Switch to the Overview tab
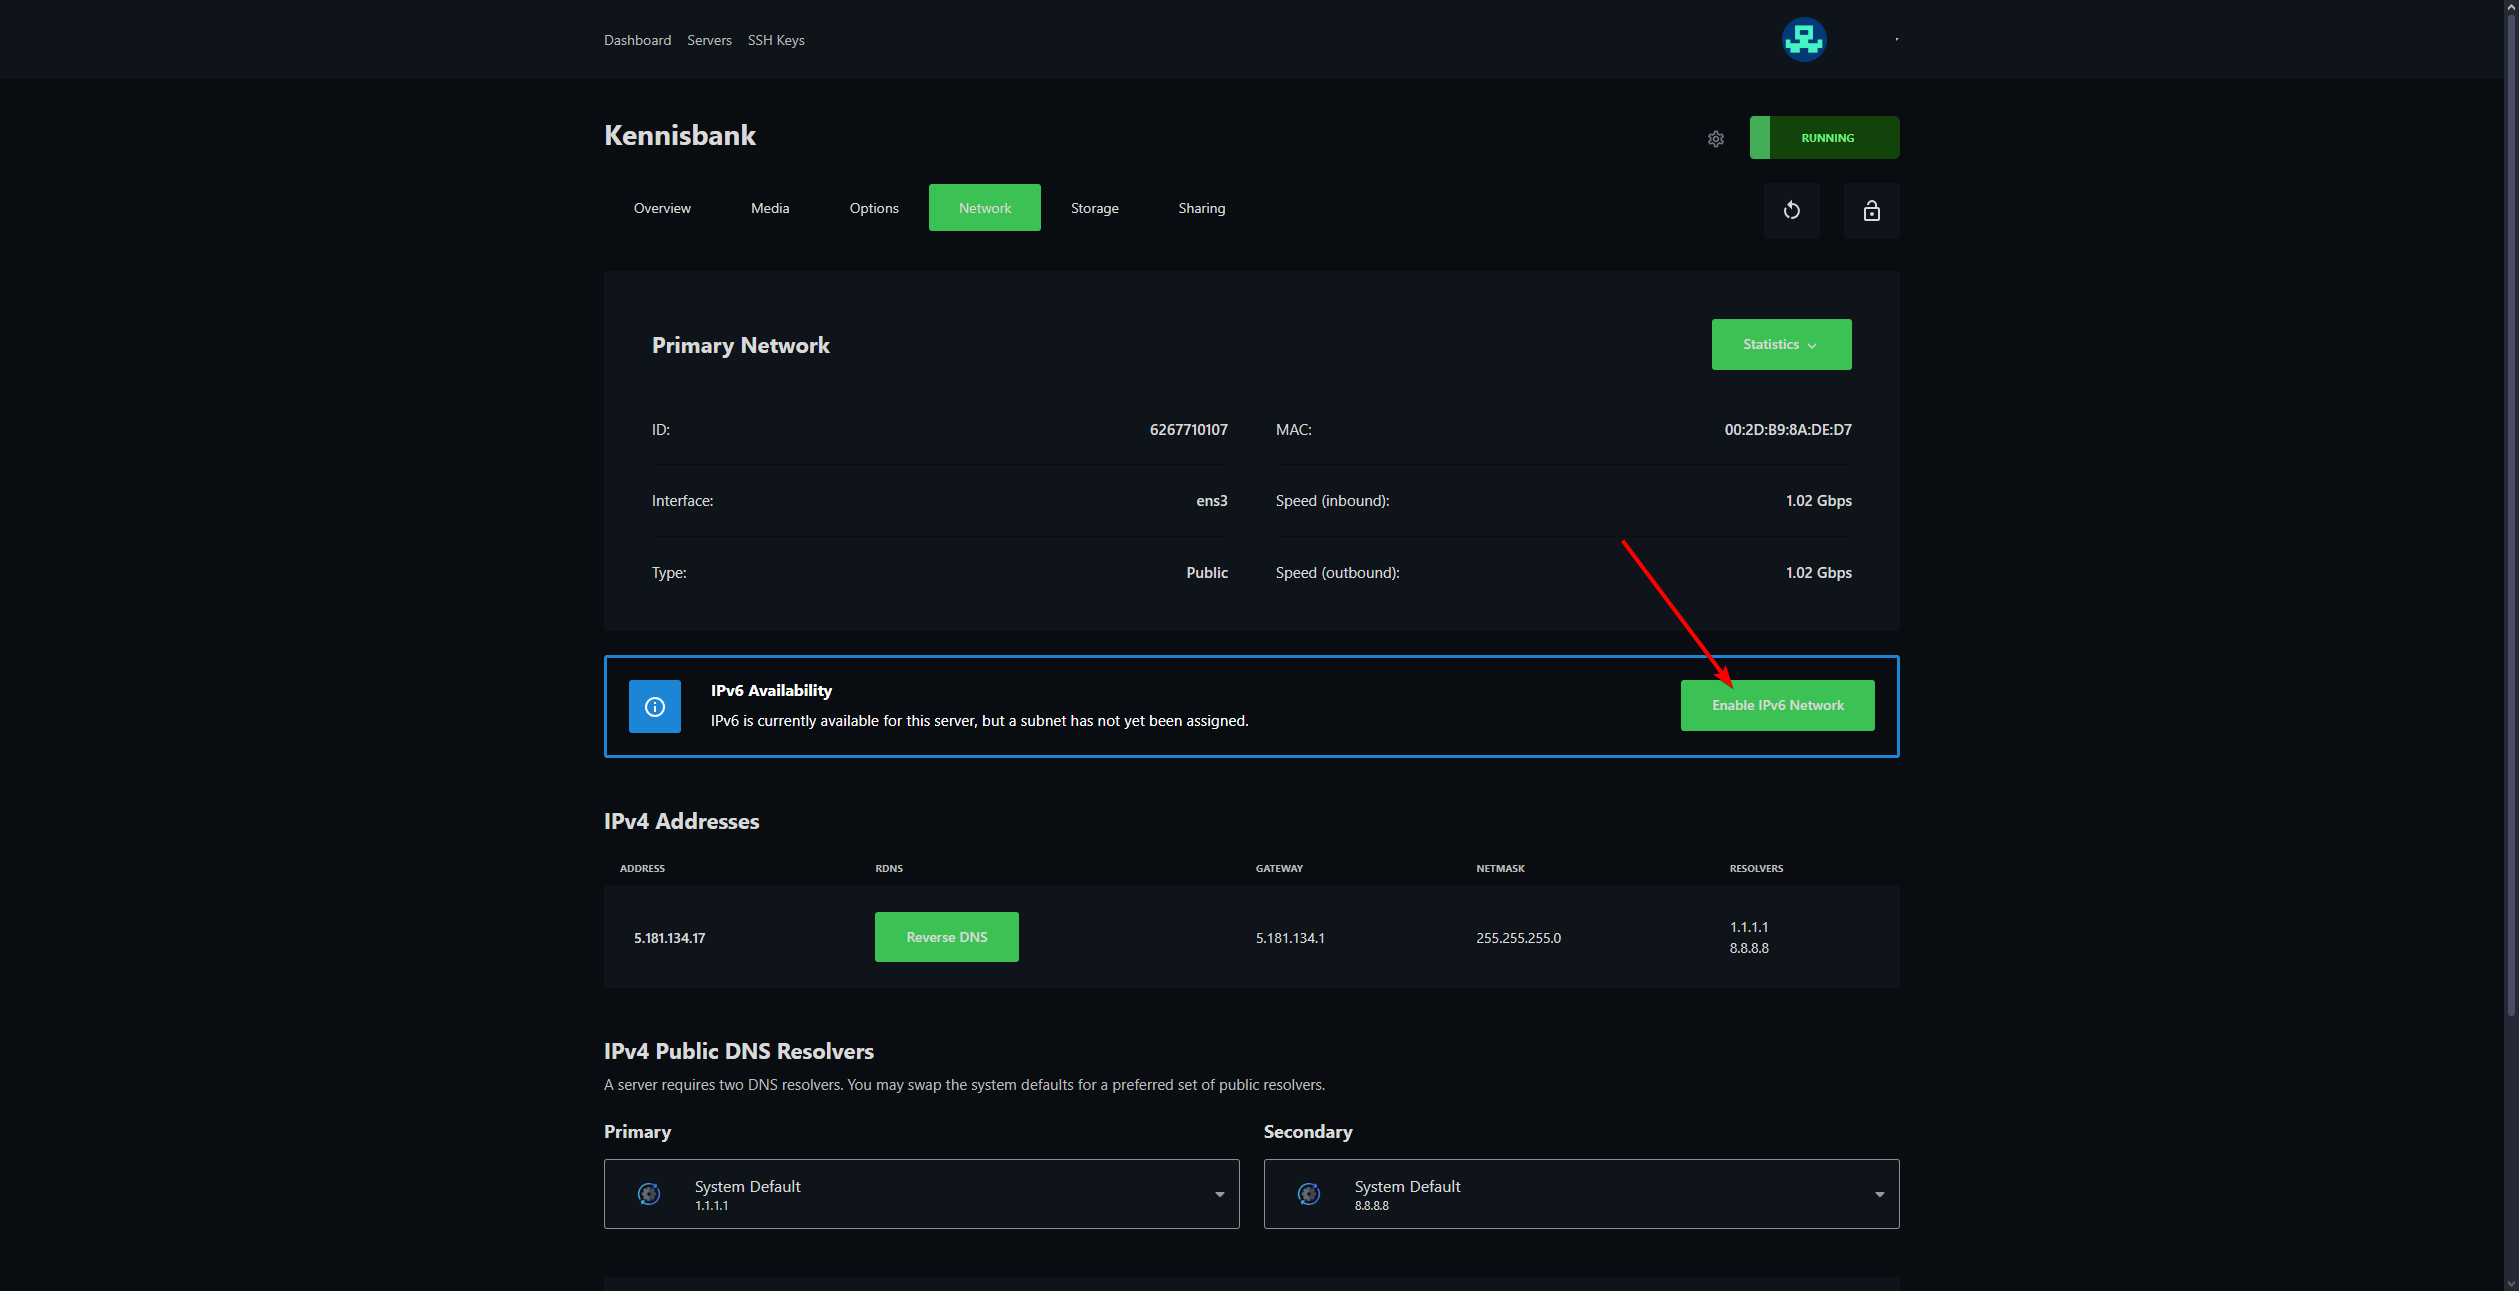 click(x=662, y=208)
